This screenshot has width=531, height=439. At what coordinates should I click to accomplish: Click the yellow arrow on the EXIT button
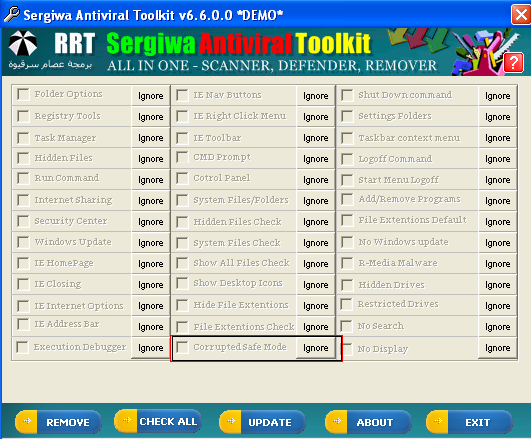click(x=438, y=421)
